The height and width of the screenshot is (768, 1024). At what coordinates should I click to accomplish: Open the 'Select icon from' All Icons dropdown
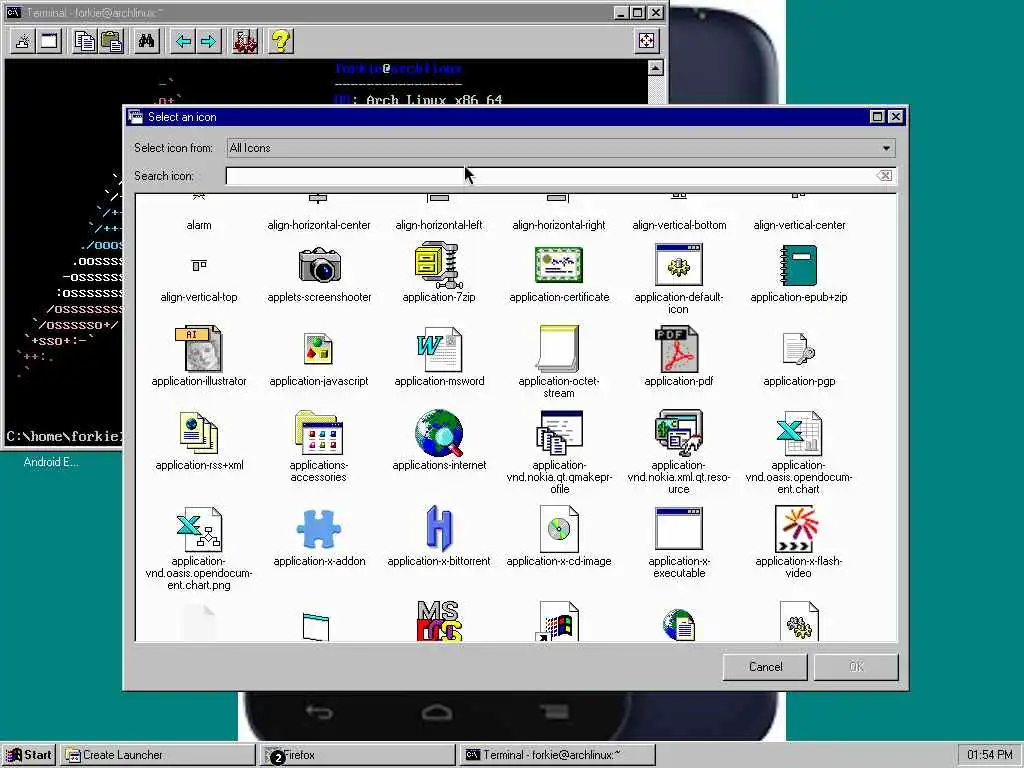click(x=560, y=148)
